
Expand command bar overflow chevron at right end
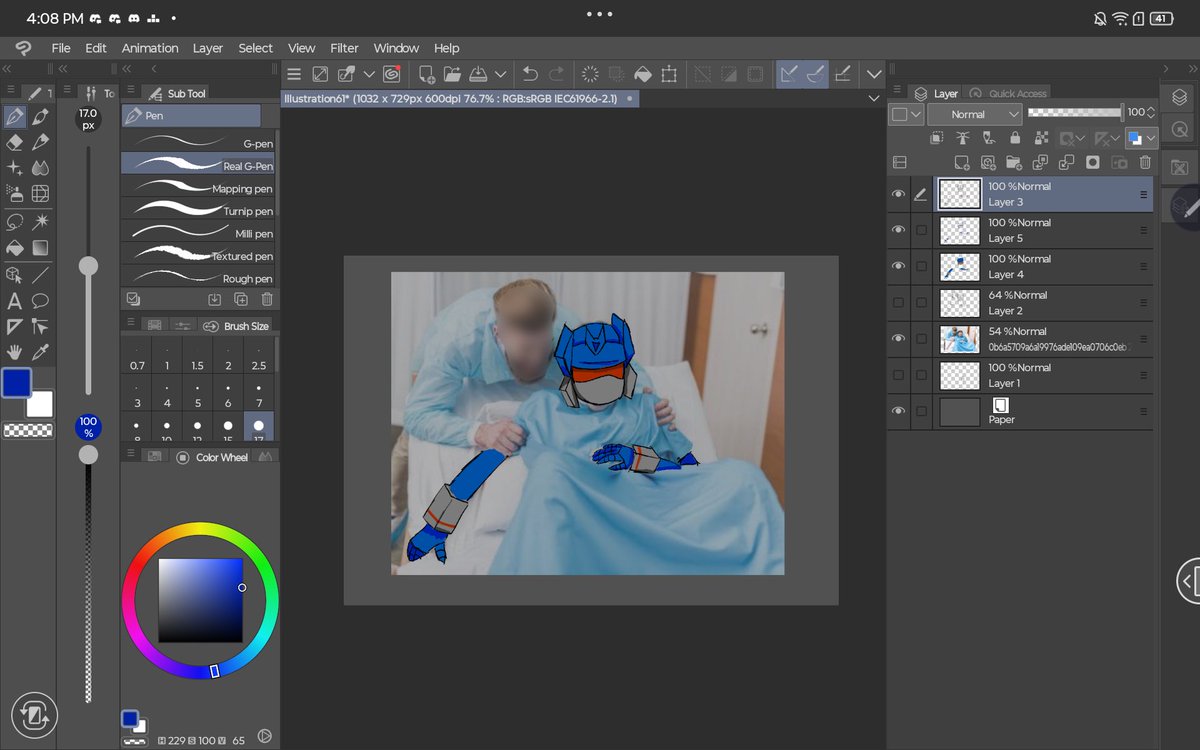pyautogui.click(x=874, y=74)
